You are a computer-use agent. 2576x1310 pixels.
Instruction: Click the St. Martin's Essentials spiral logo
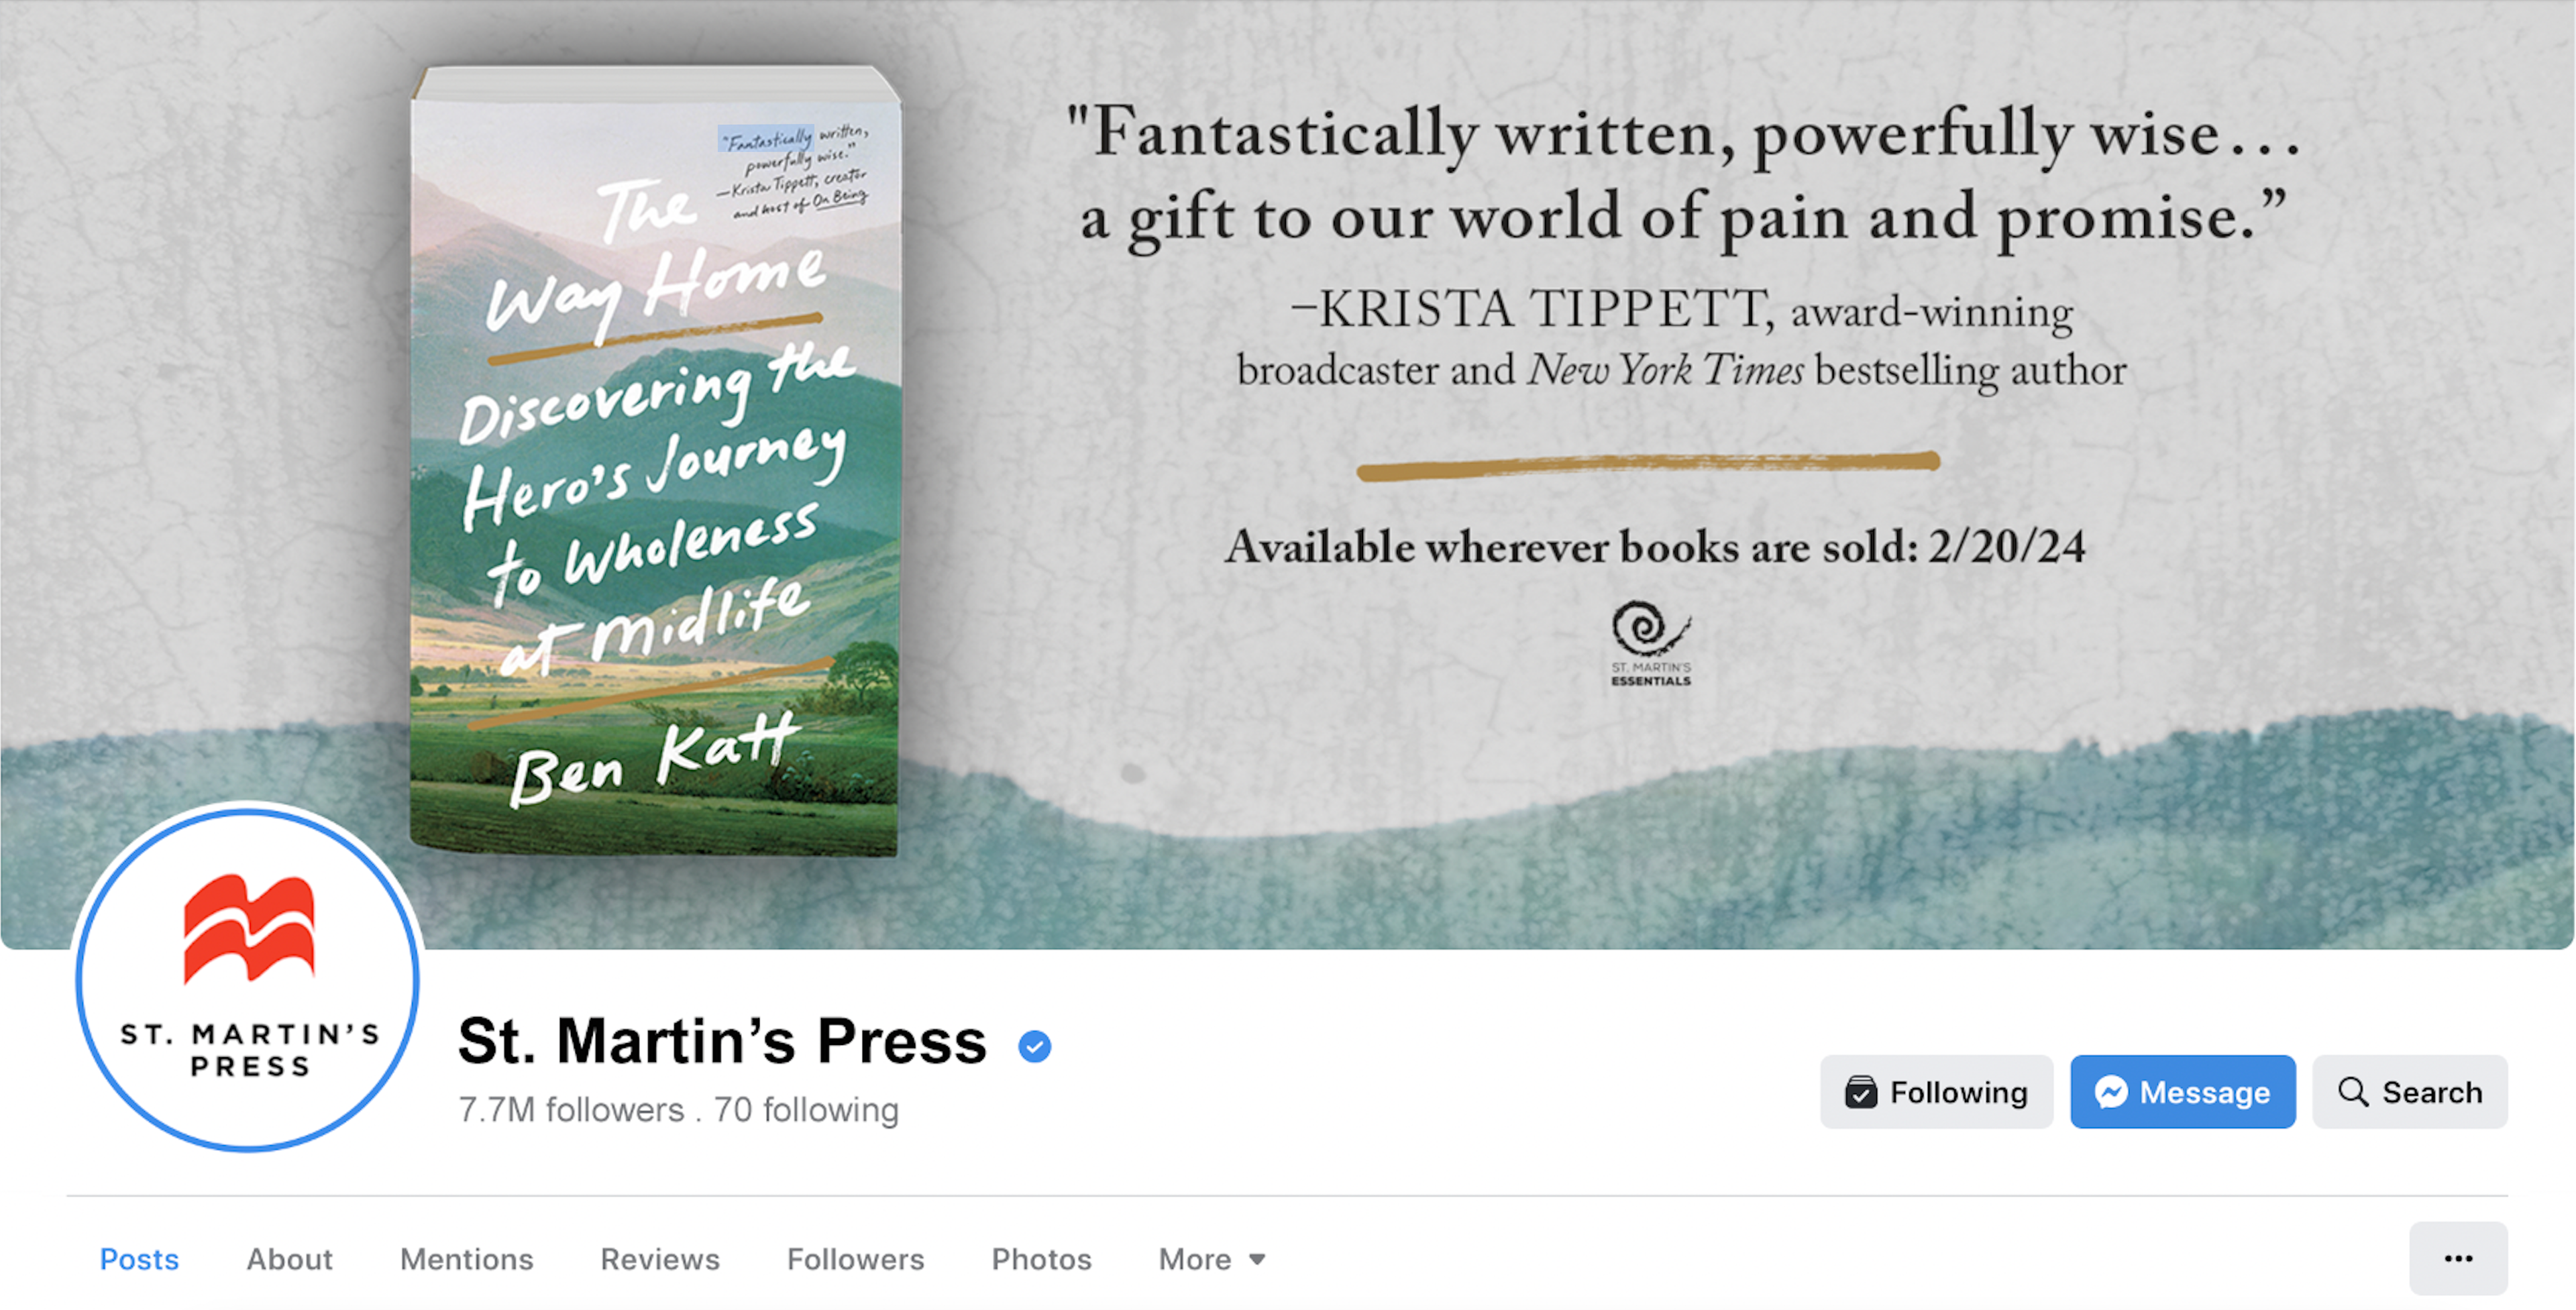point(1651,643)
